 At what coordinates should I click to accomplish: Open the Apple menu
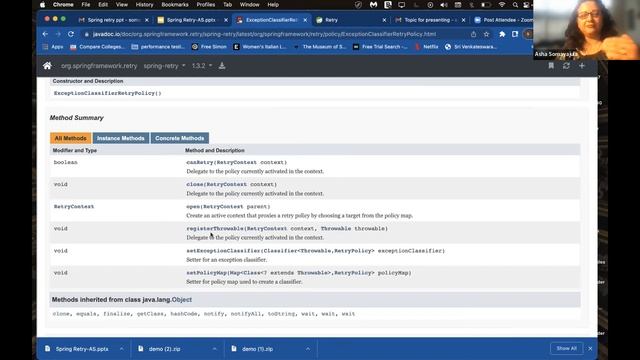pyautogui.click(x=42, y=5)
